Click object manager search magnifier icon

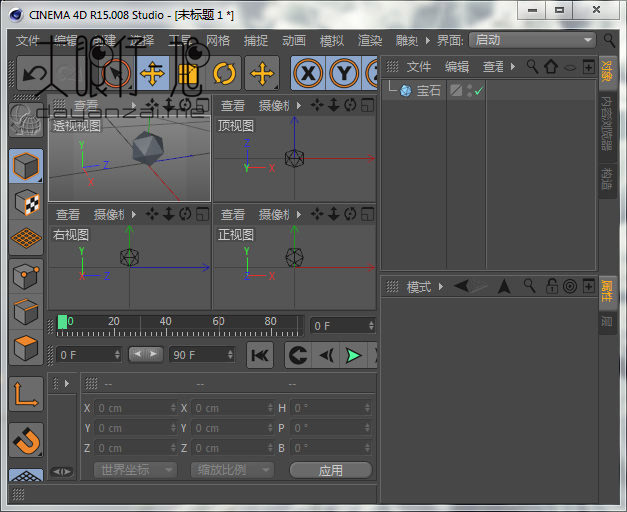(532, 66)
